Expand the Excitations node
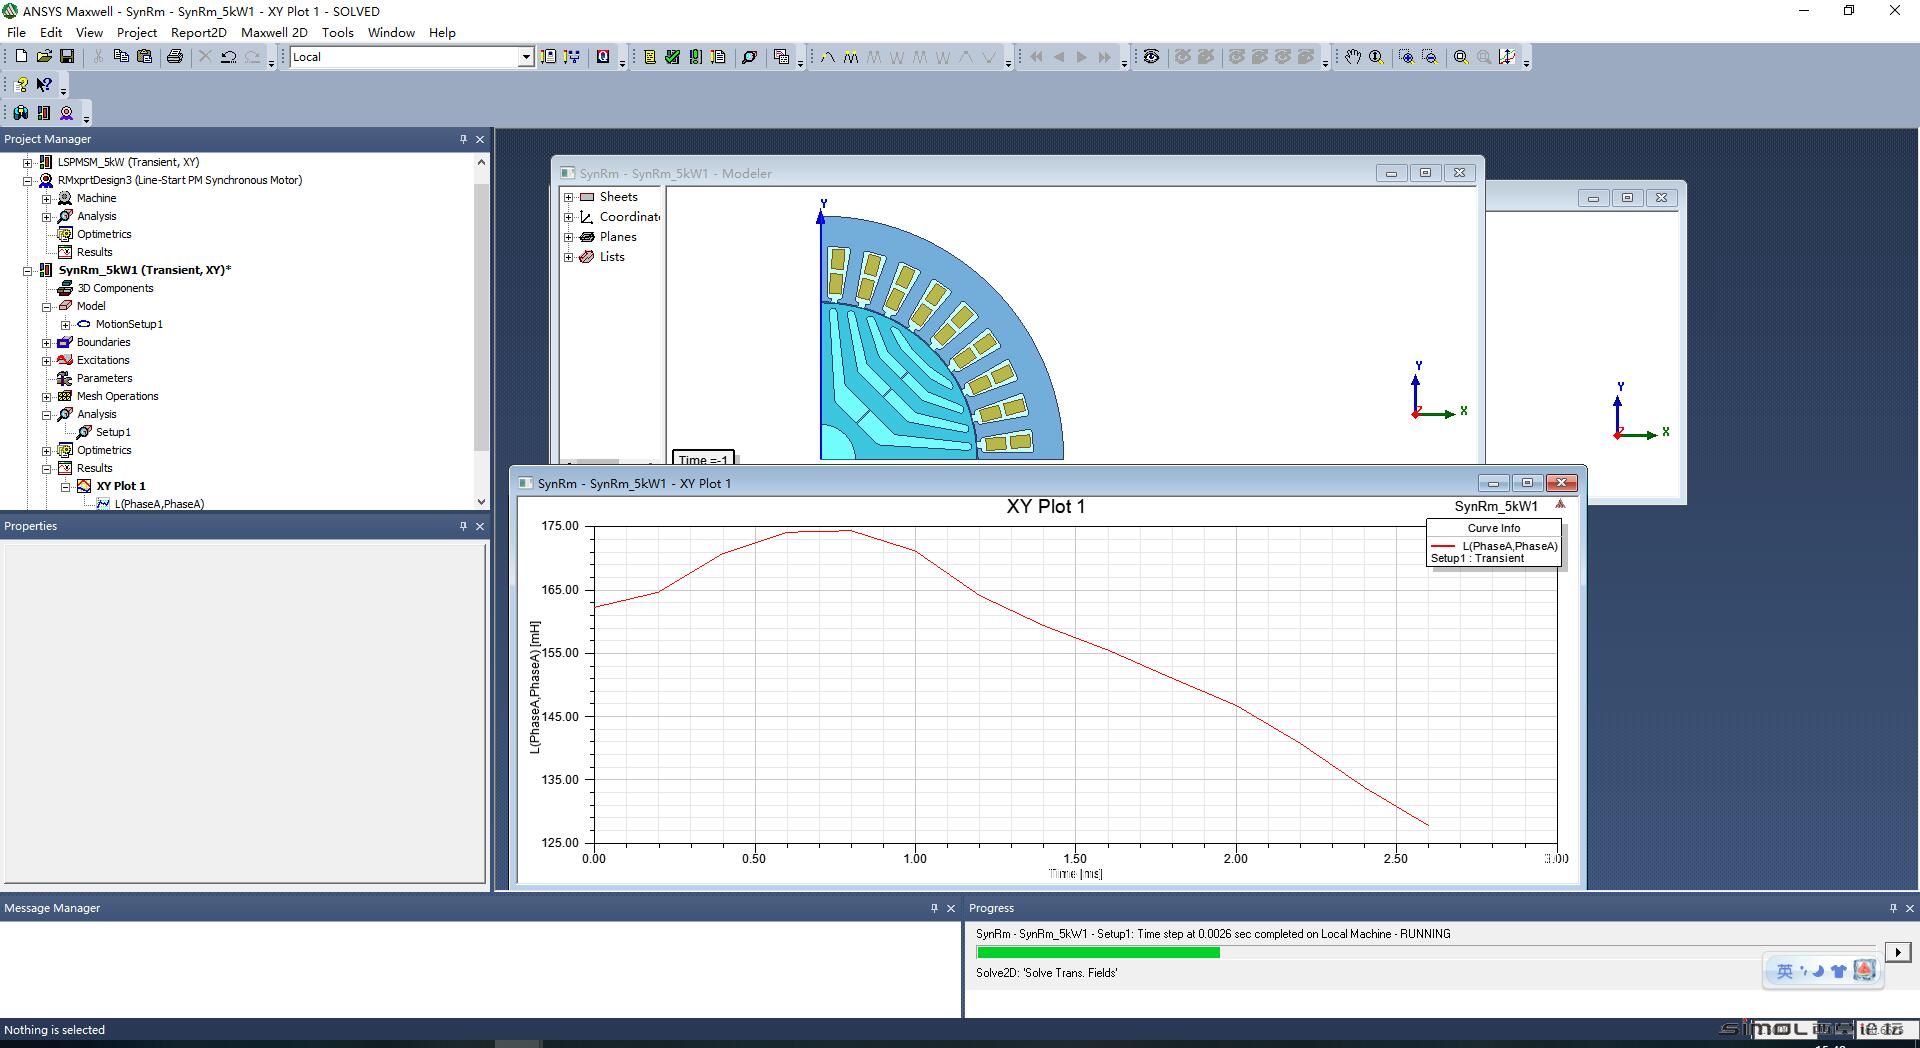 (47, 360)
